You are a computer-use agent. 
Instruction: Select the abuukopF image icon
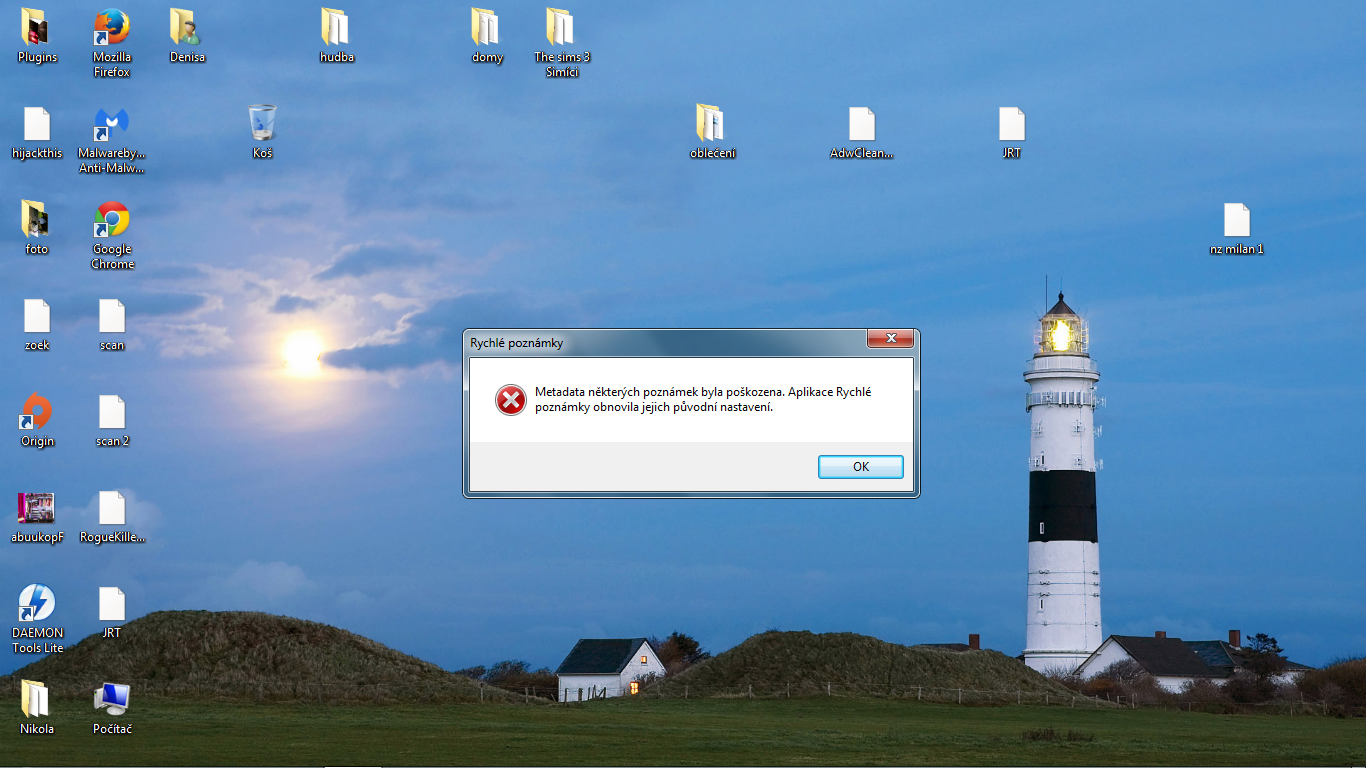37,507
